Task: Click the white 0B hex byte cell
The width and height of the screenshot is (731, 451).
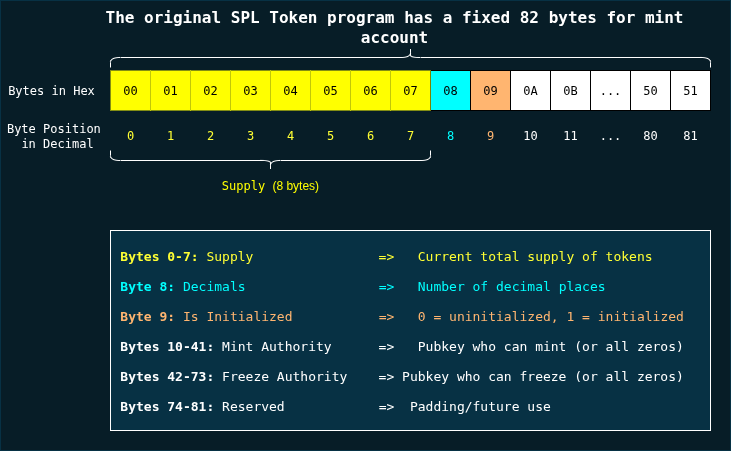Action: (x=570, y=91)
